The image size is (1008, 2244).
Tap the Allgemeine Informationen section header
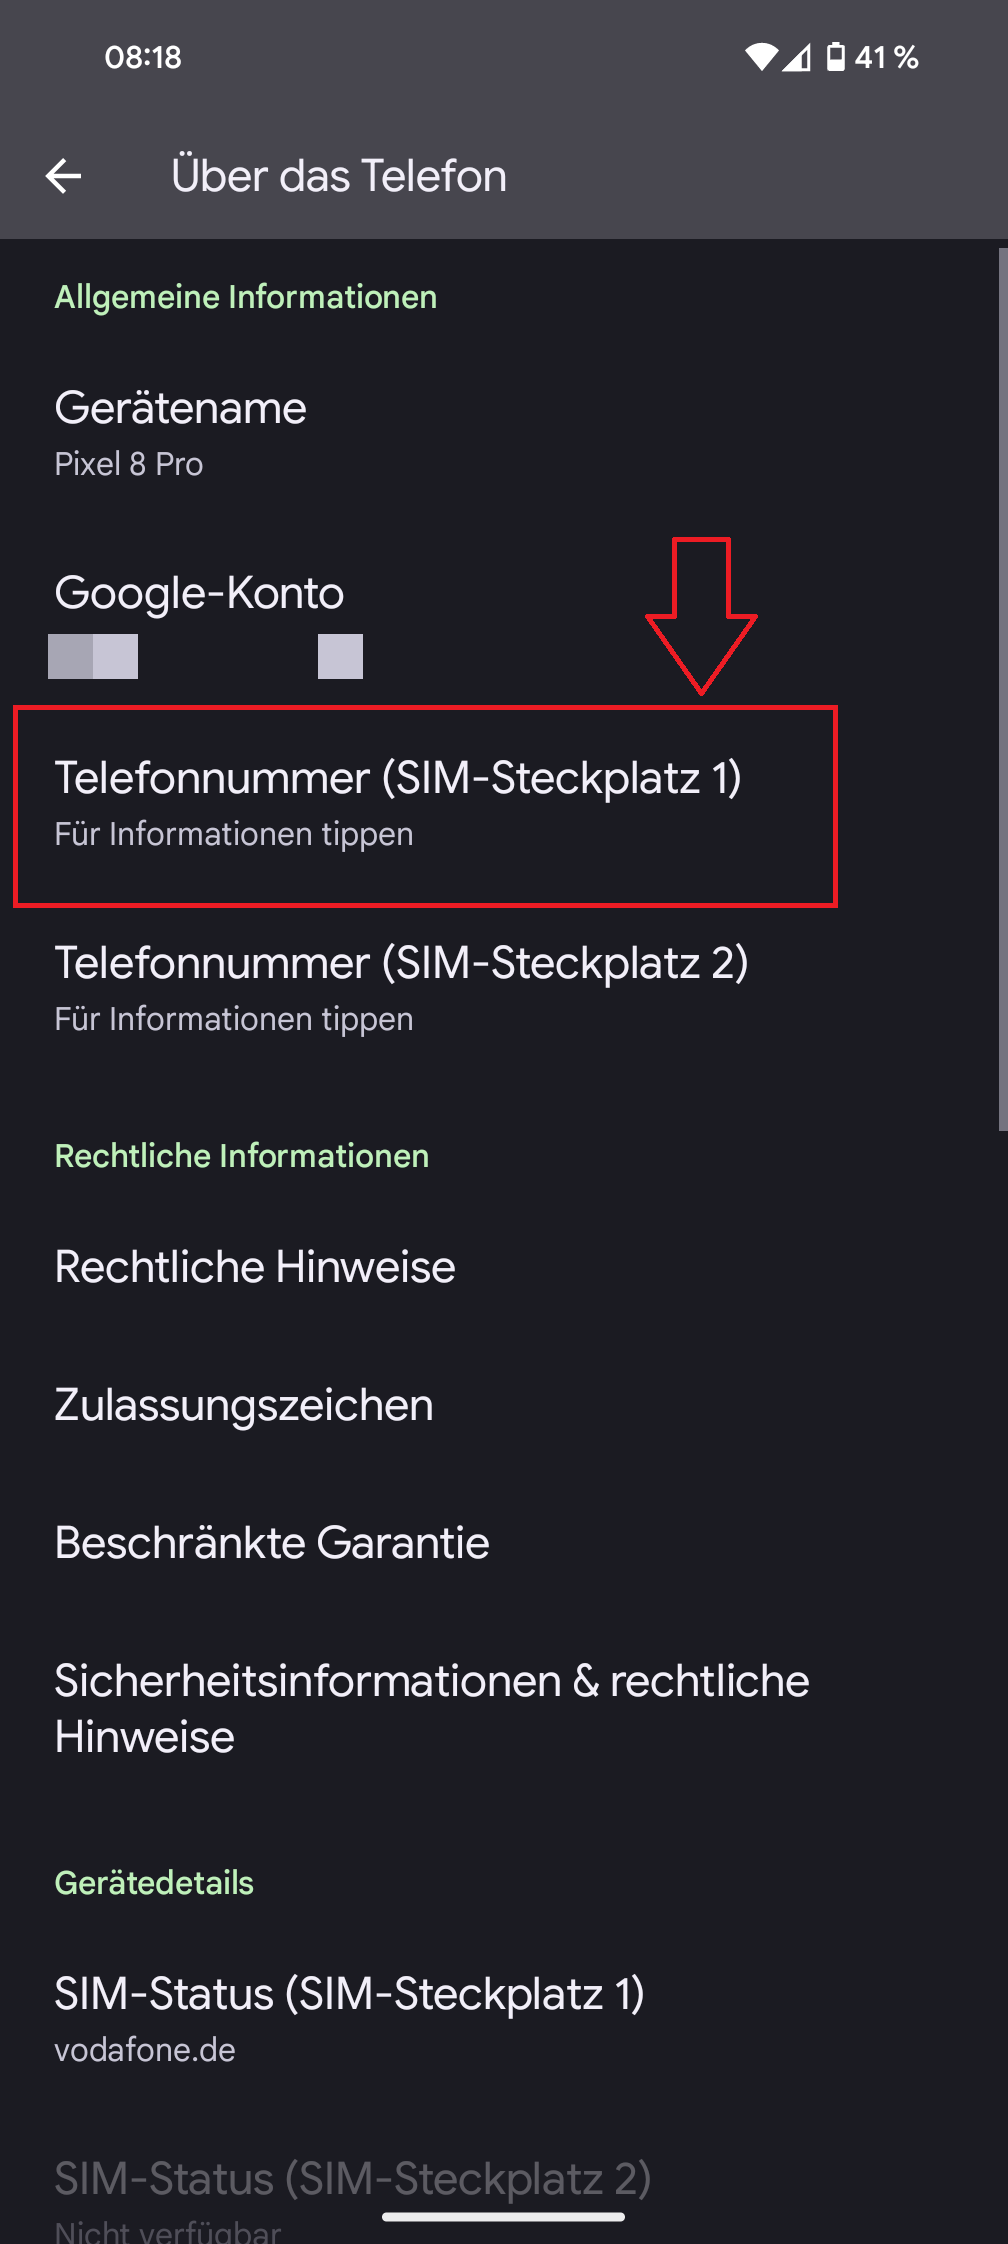[246, 297]
